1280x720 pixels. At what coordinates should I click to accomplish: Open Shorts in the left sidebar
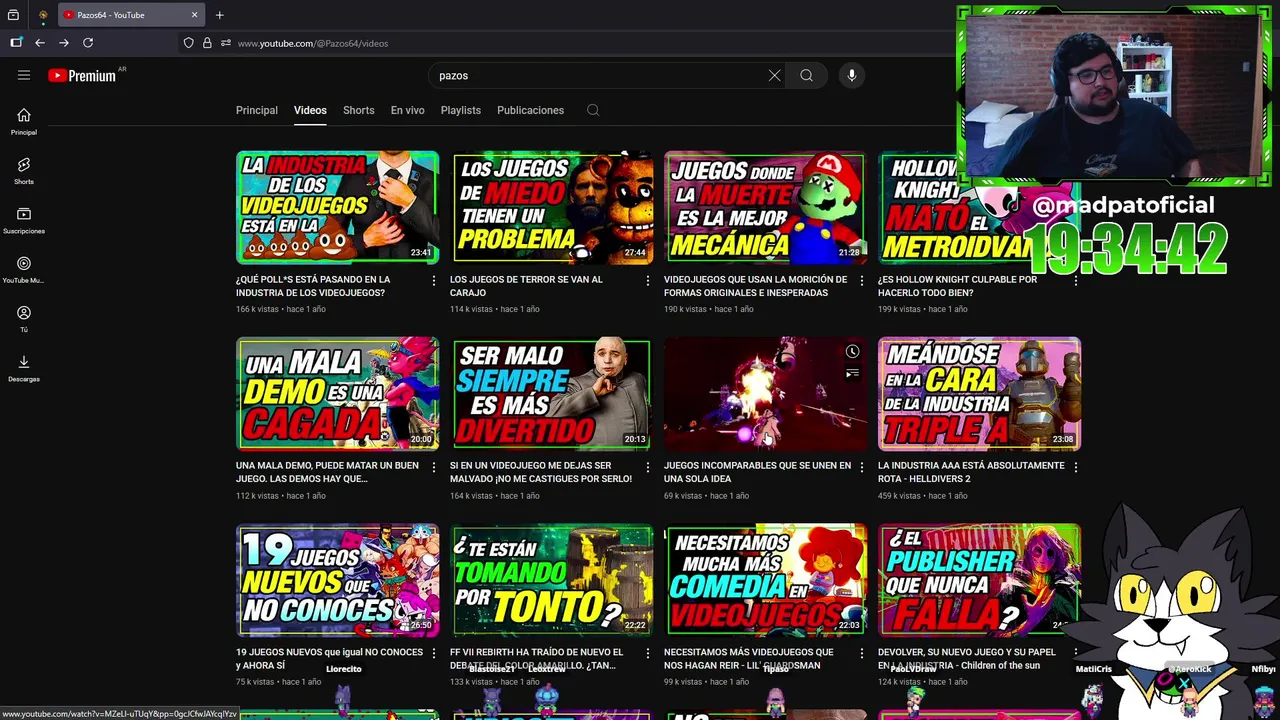pyautogui.click(x=24, y=171)
